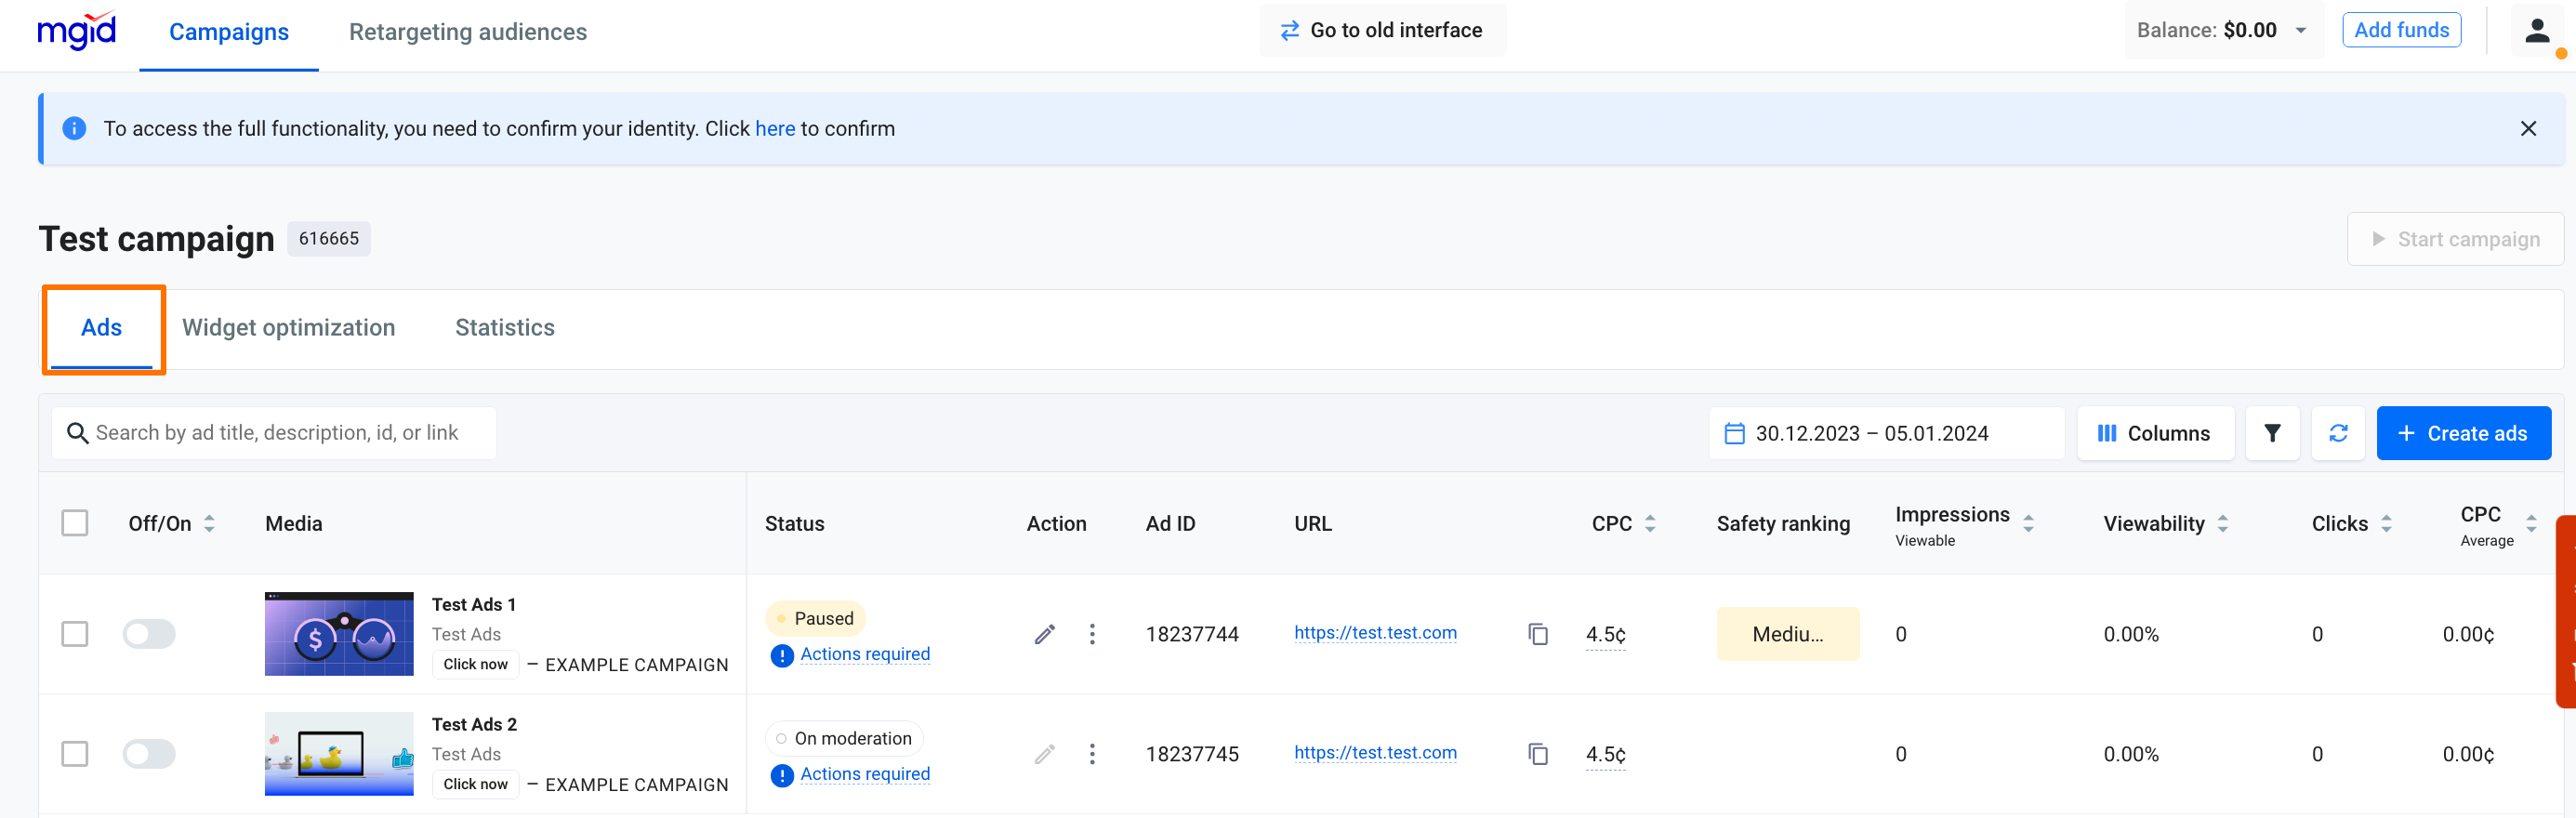Copy URL of Test Ads 1
Image resolution: width=2576 pixels, height=818 pixels.
pos(1537,634)
